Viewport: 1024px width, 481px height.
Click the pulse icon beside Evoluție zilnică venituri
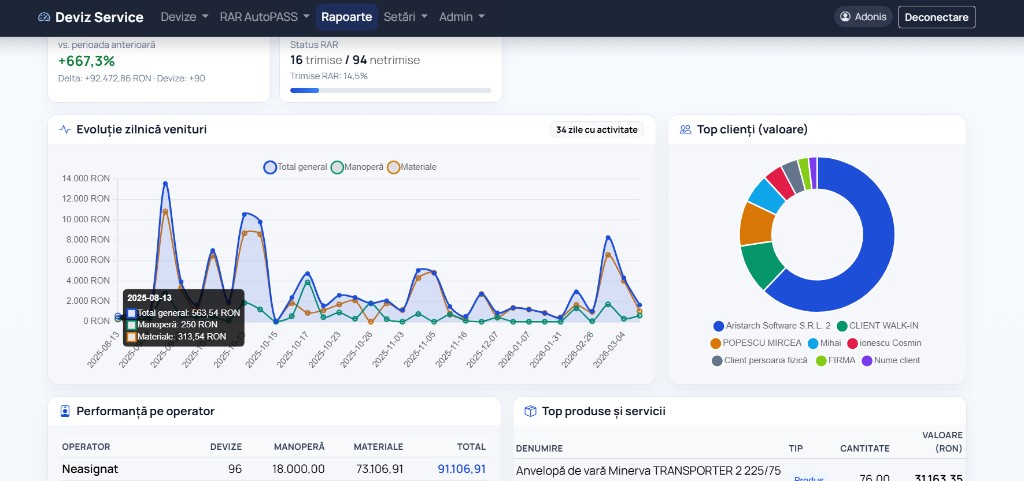pyautogui.click(x=65, y=129)
